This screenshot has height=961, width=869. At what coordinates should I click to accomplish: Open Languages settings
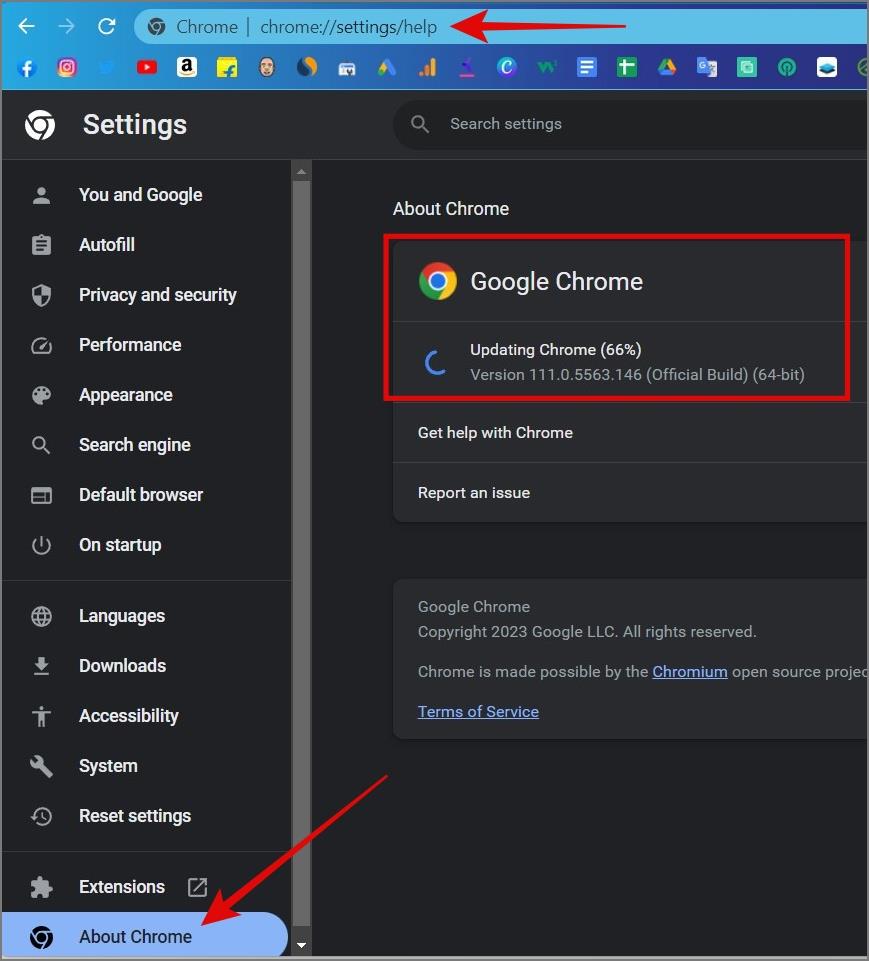[146, 616]
